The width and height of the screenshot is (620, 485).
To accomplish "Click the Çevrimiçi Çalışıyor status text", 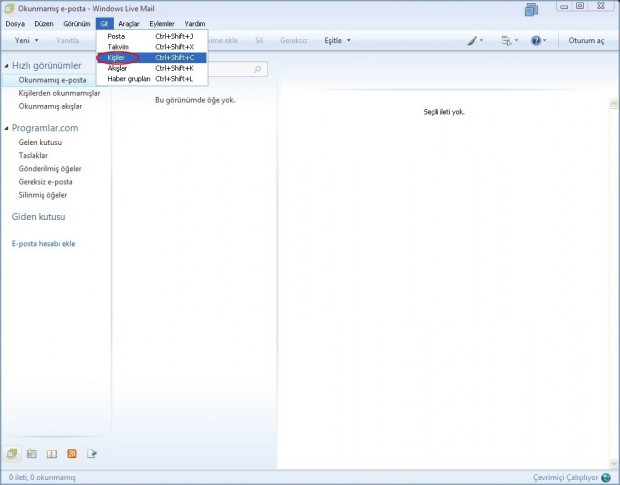I will (x=565, y=477).
